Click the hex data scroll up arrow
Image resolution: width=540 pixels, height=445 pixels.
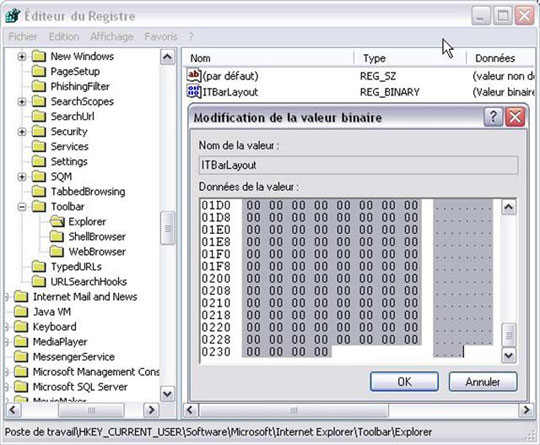click(509, 207)
